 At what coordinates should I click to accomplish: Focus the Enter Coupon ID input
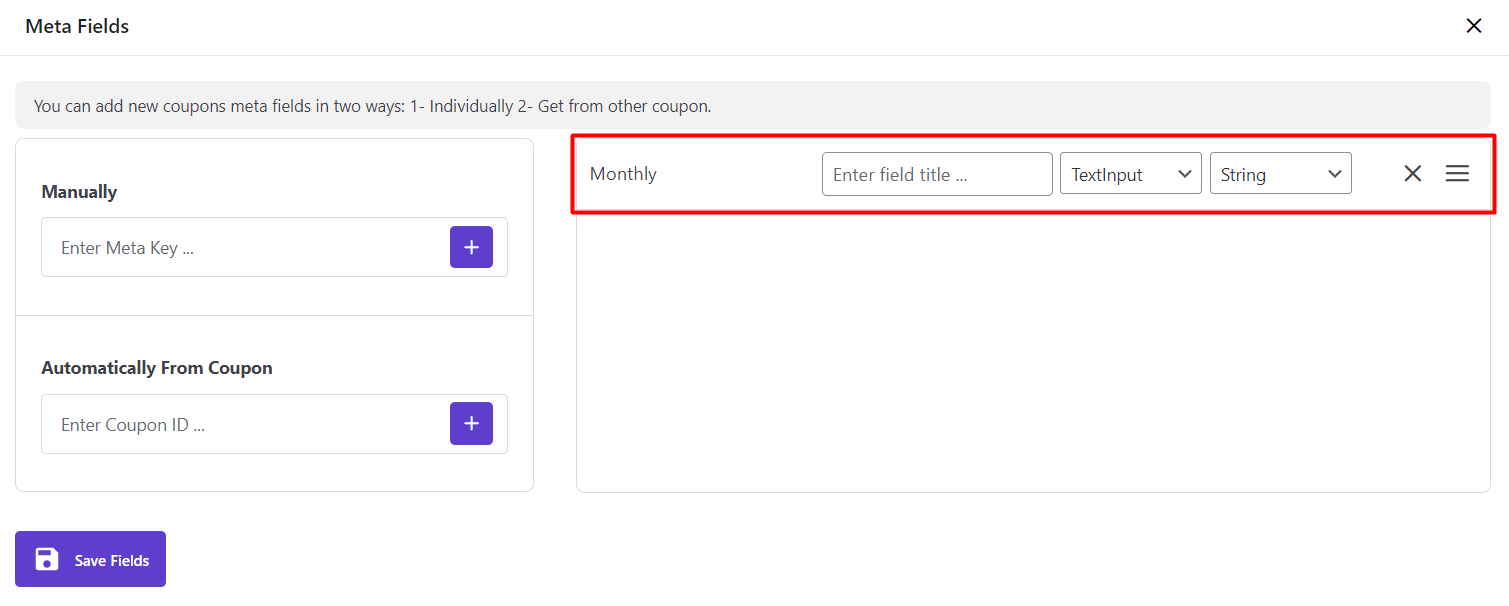(245, 424)
